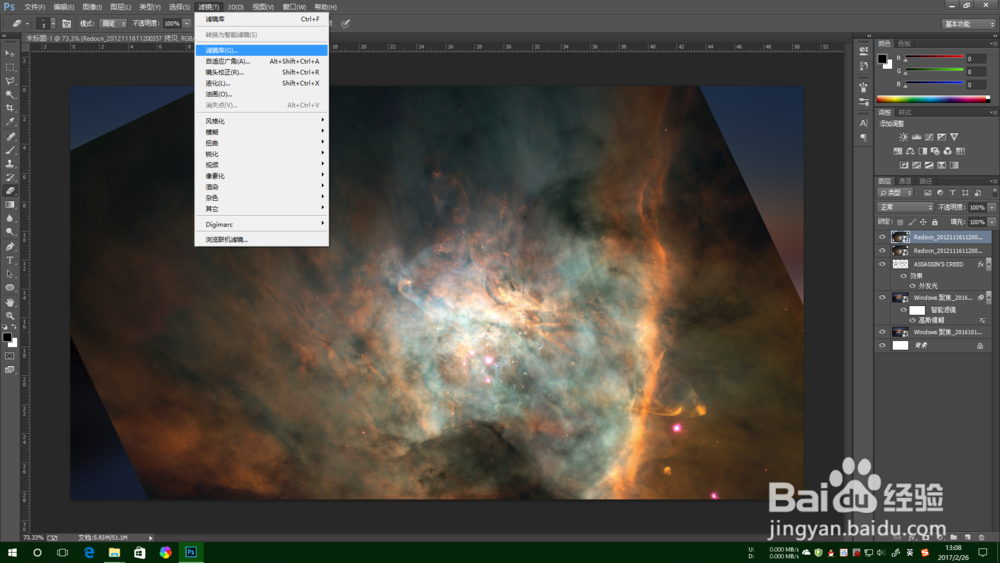Add Color Balance scales adjustment
Viewport: 1000px width, 563px height.
[910, 151]
